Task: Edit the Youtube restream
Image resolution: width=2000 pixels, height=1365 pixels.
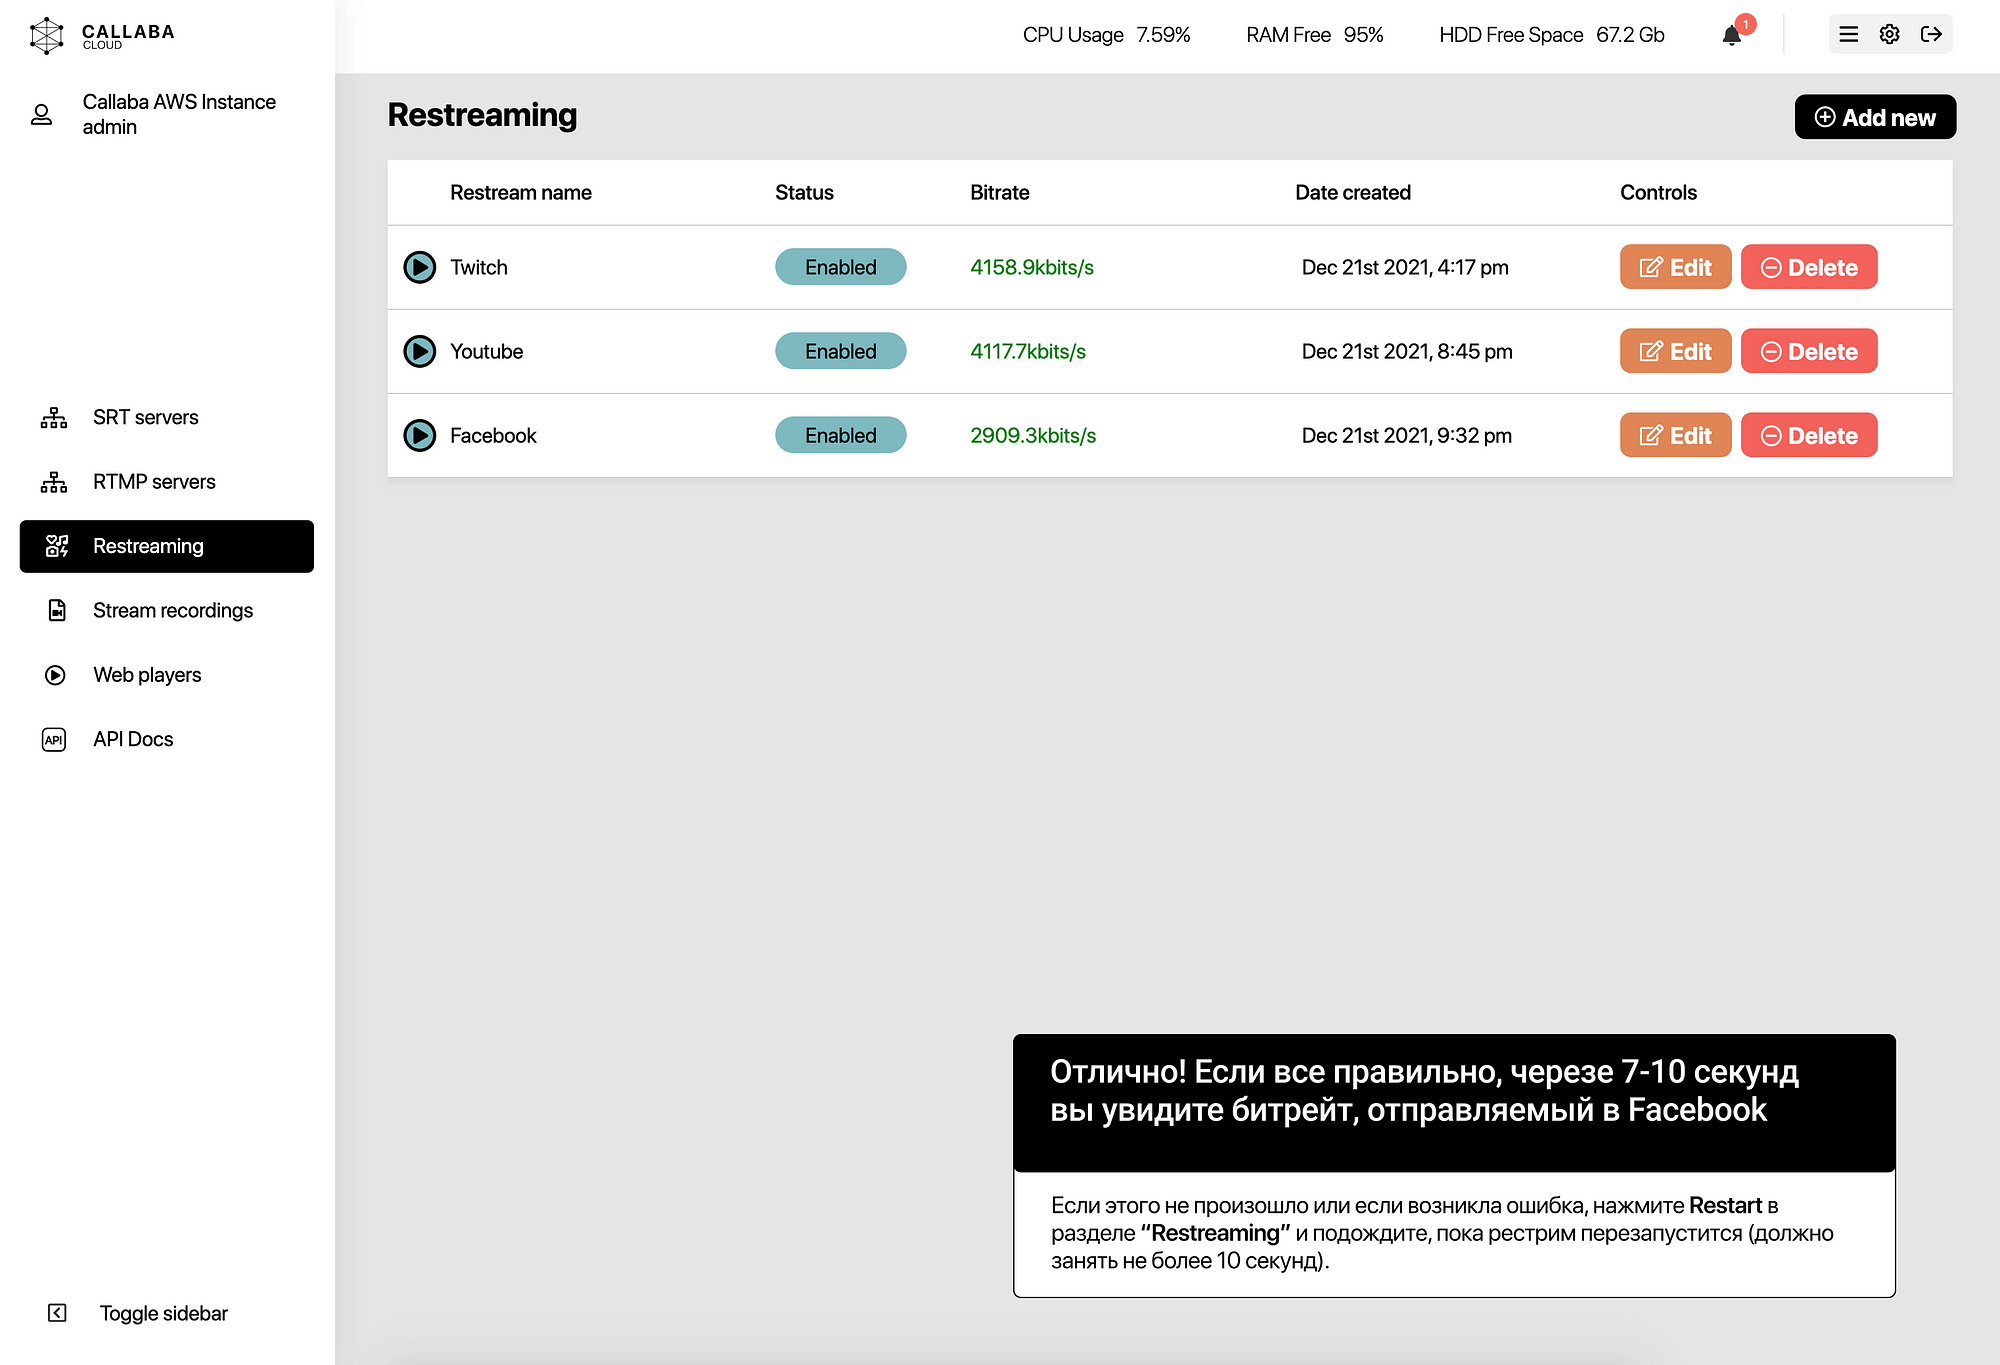Action: [x=1675, y=351]
